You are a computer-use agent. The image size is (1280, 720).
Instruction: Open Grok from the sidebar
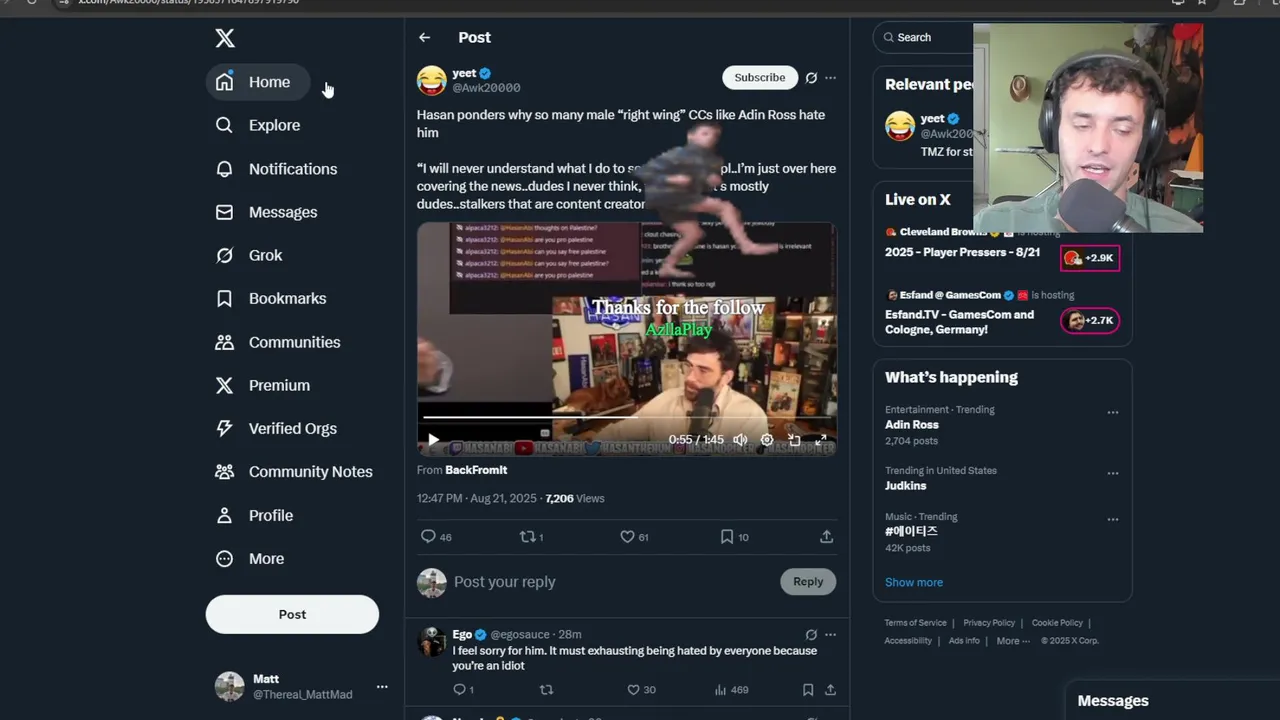[250, 255]
